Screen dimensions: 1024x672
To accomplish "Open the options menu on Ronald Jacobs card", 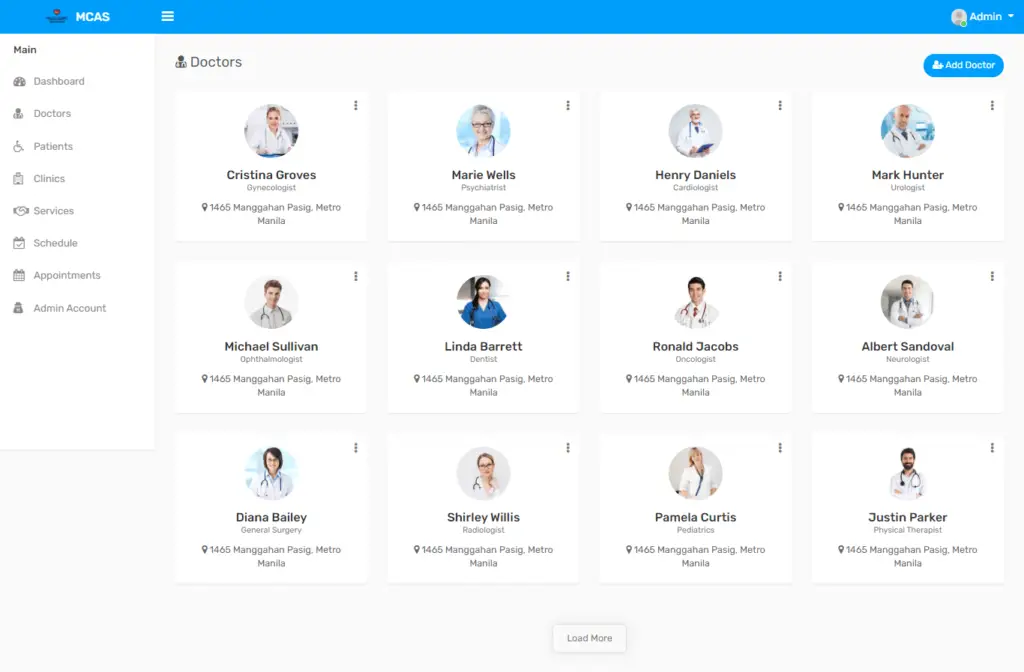I will [x=780, y=276].
